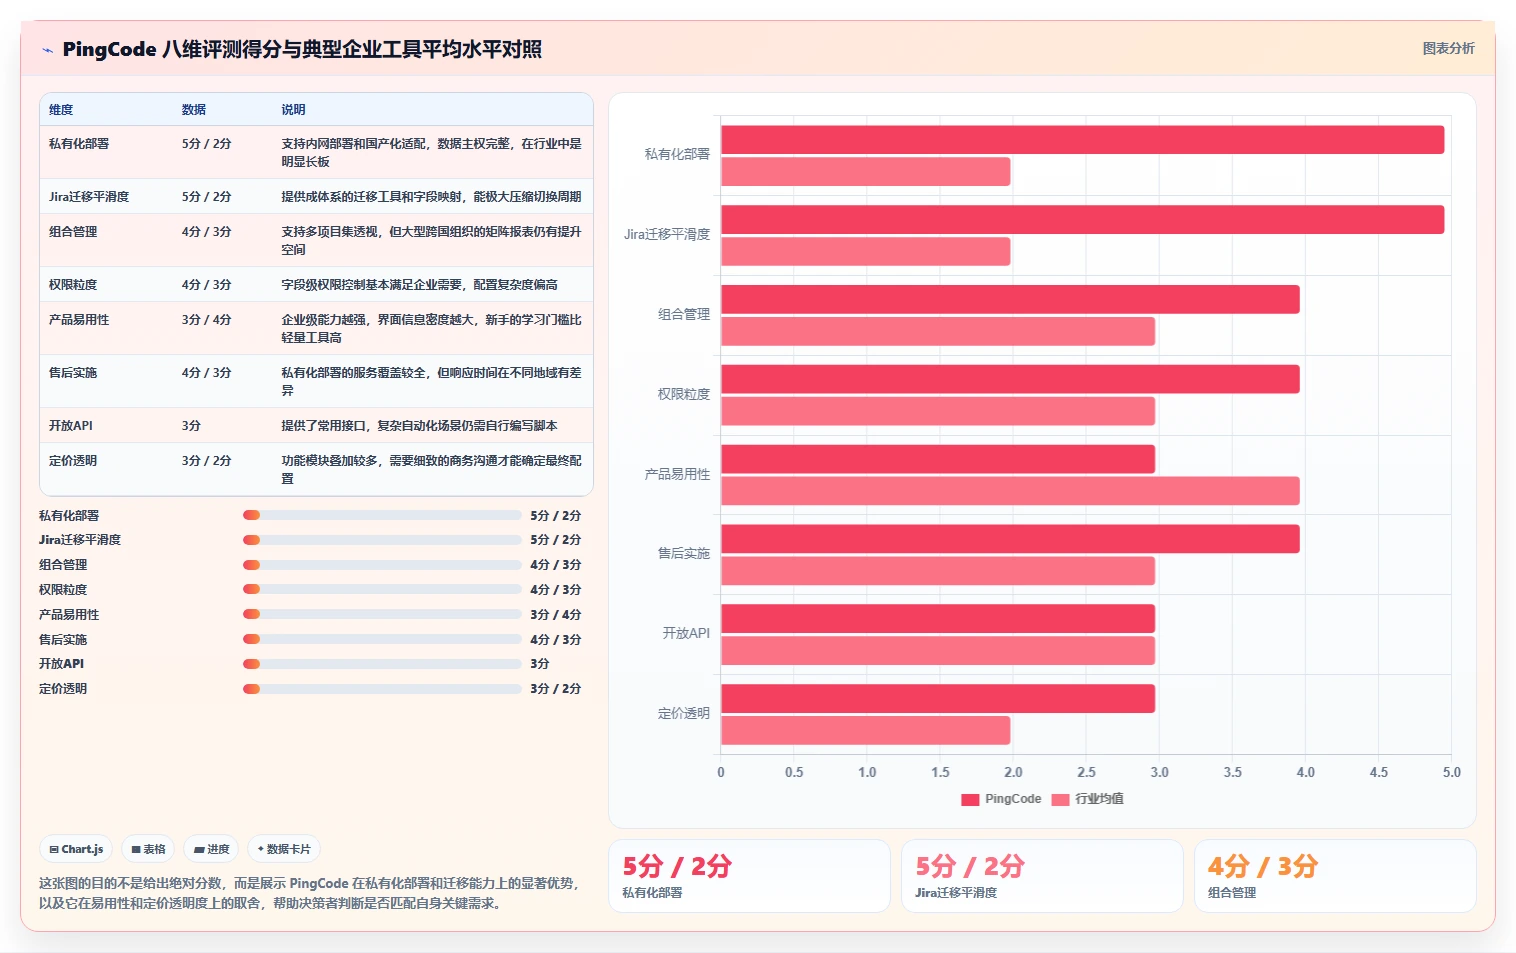Click the PingCode bar for 开放API
Screen dimensions: 1516x953
(x=938, y=619)
